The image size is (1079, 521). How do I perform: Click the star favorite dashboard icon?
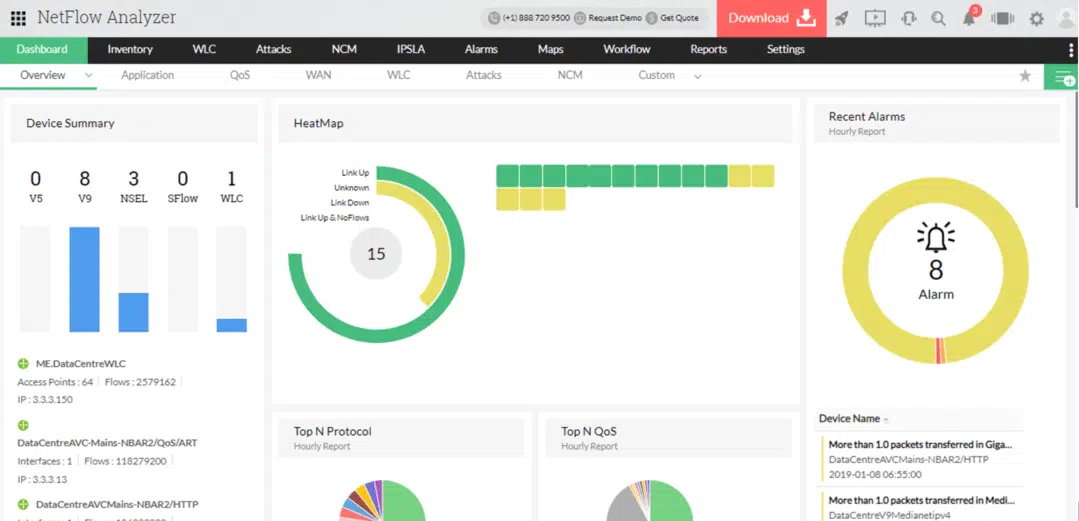pyautogui.click(x=1025, y=76)
